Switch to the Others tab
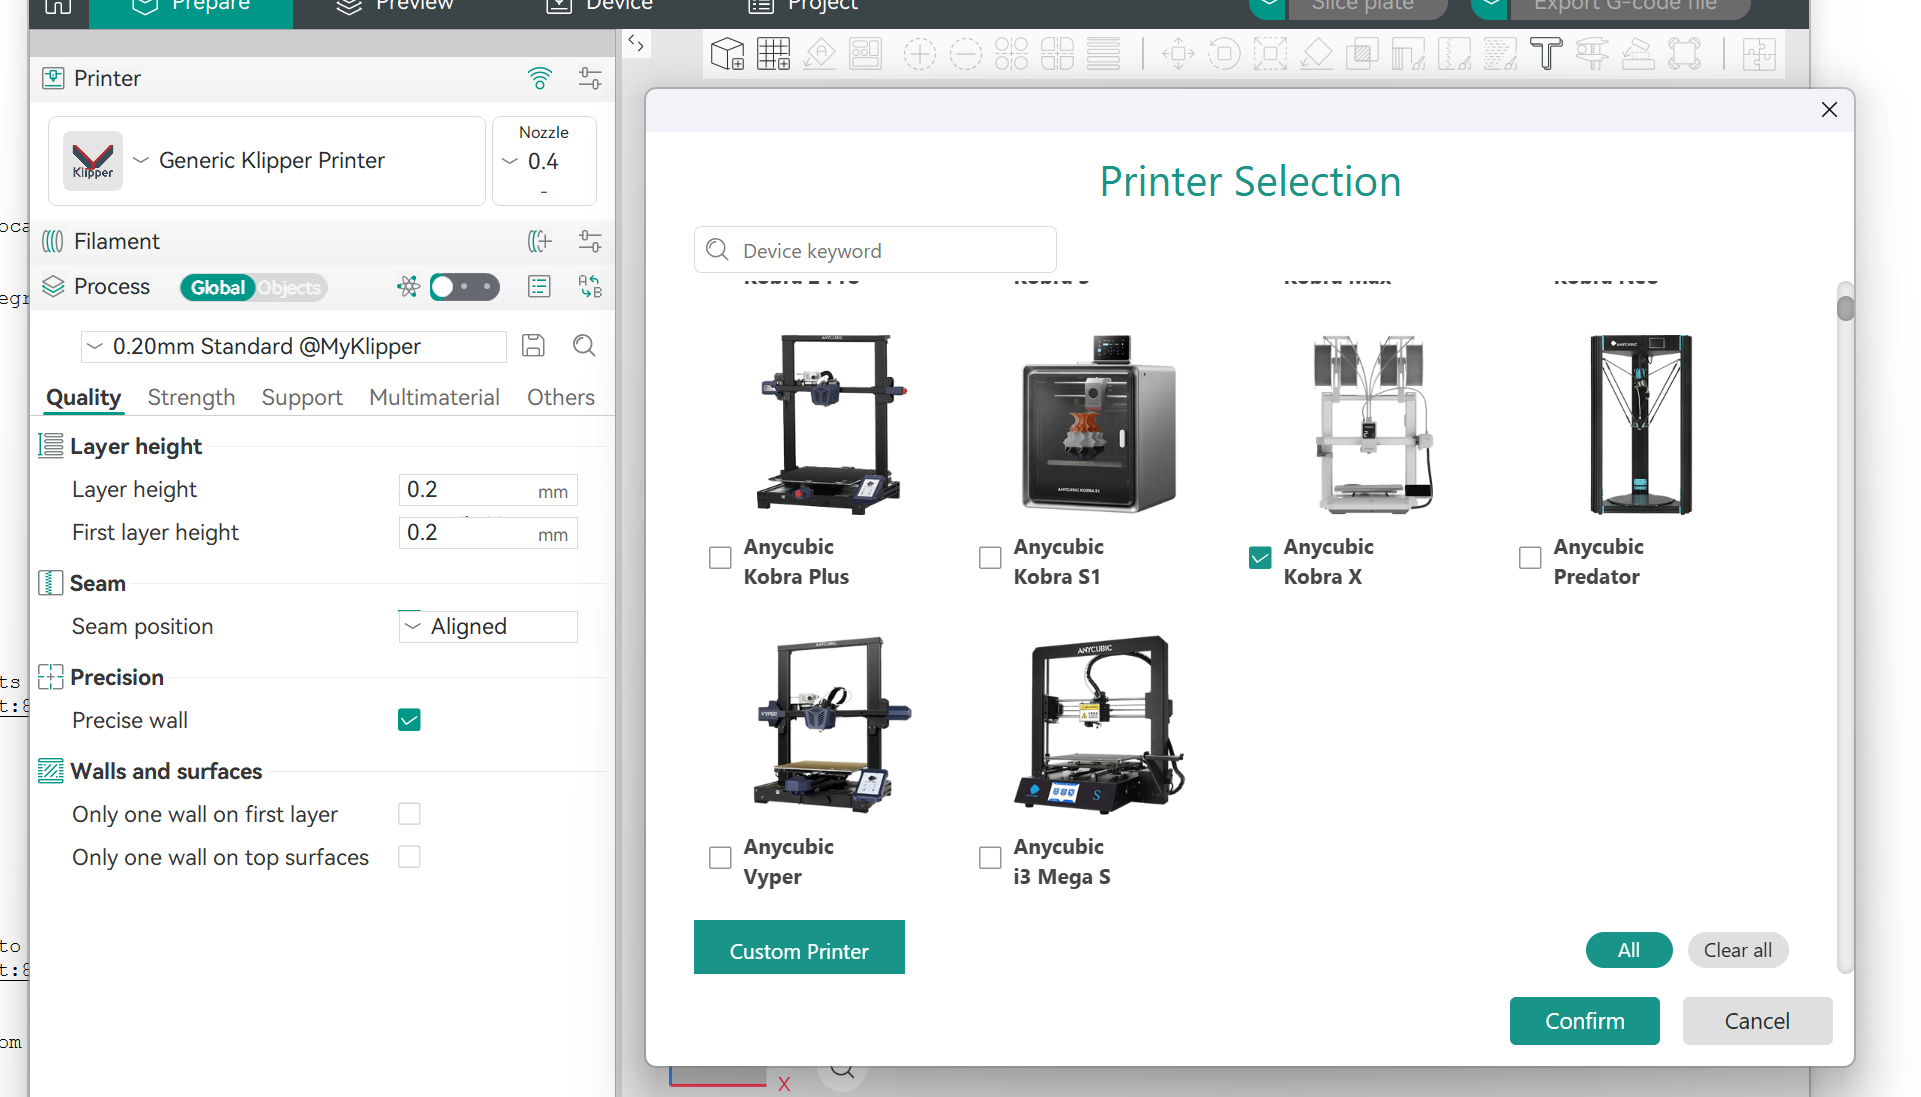Viewport: 1921px width, 1097px height. (x=561, y=397)
